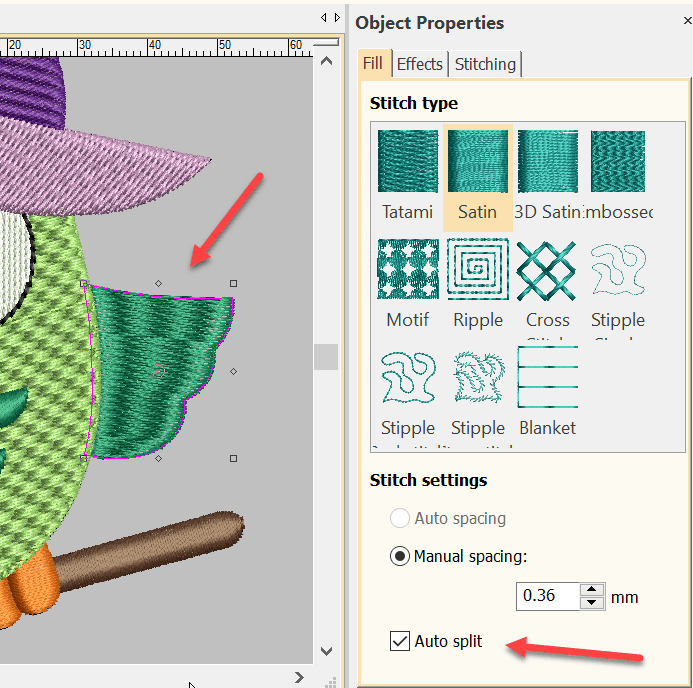Click the Fill tab

(373, 63)
